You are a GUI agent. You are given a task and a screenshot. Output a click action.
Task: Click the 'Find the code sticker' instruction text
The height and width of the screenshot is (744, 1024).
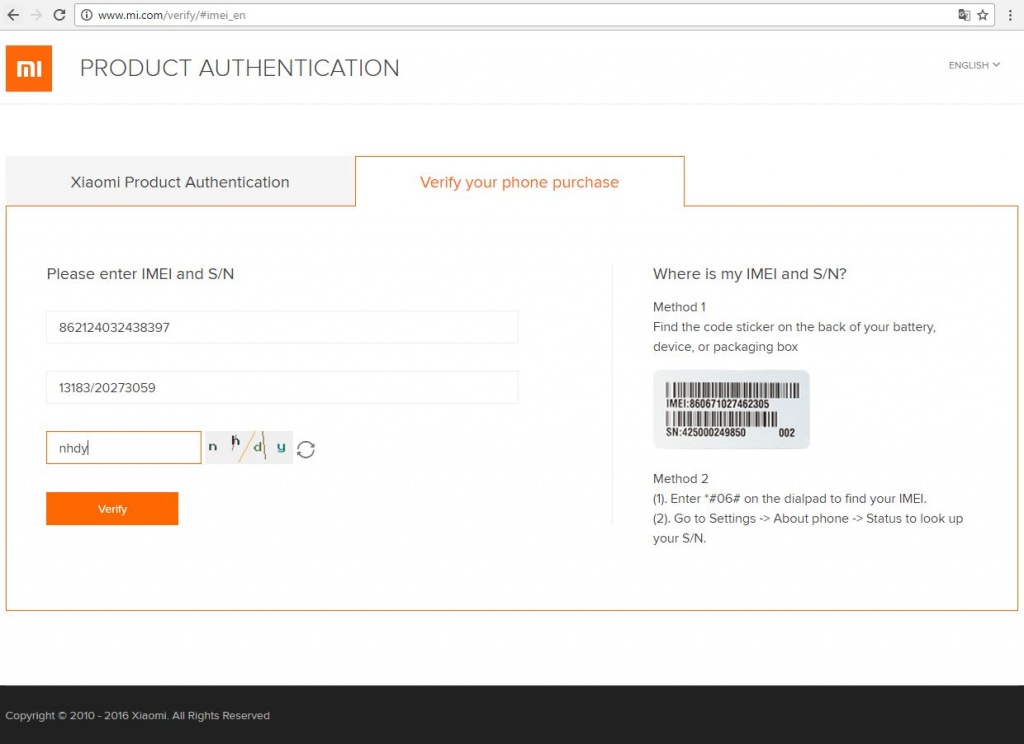794,336
